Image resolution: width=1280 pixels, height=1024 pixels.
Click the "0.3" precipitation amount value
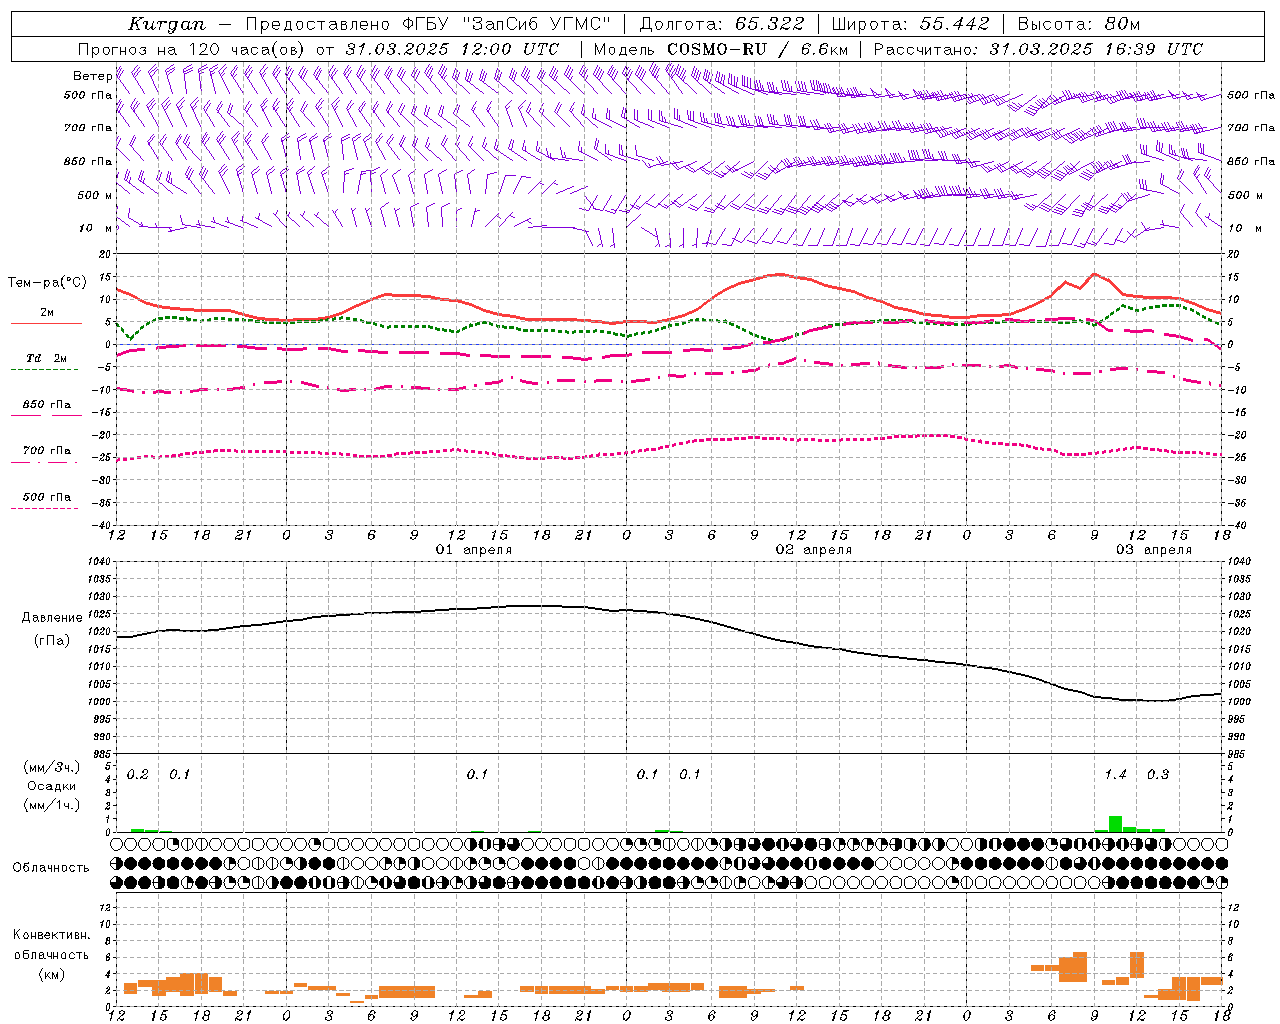(x=1158, y=775)
